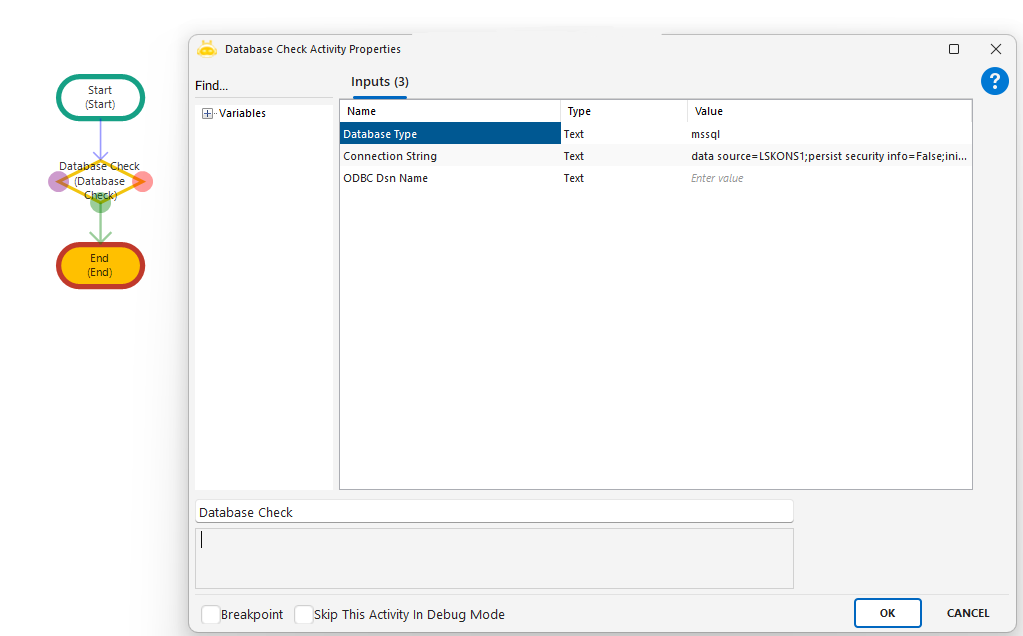Click the ODBC Dsn Name value field
Viewport: 1023px width, 636px height.
coord(828,178)
